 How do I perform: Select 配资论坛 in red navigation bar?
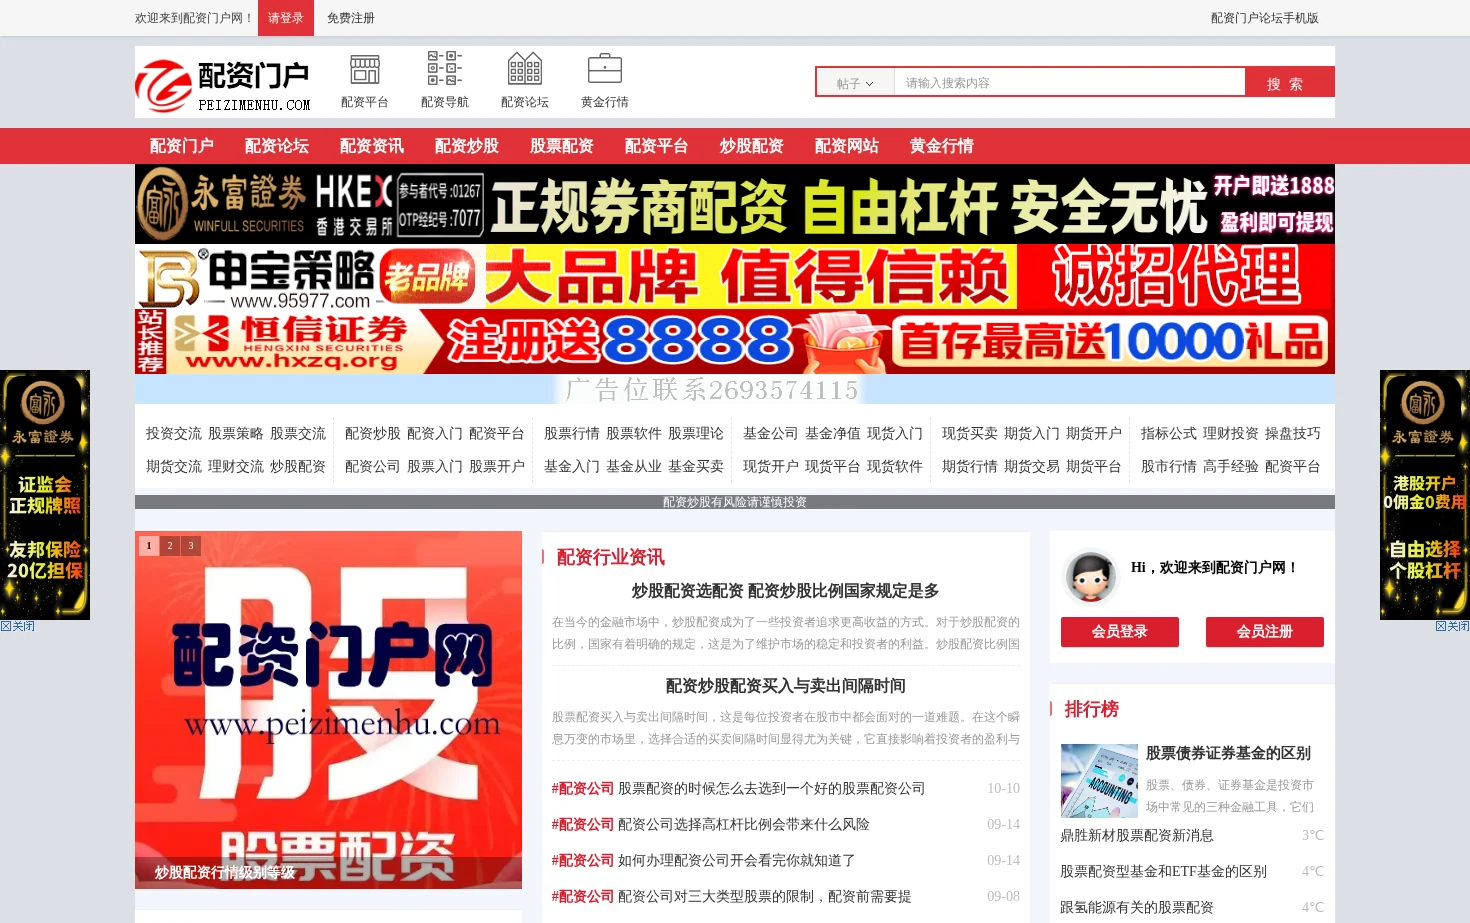[277, 146]
